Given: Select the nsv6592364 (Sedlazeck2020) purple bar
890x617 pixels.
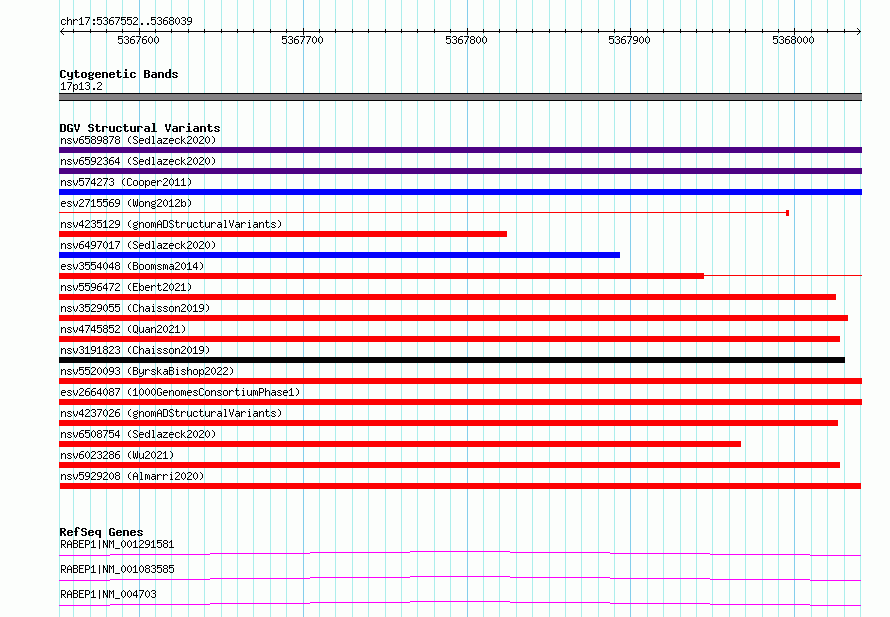Looking at the screenshot, I should click(460, 171).
